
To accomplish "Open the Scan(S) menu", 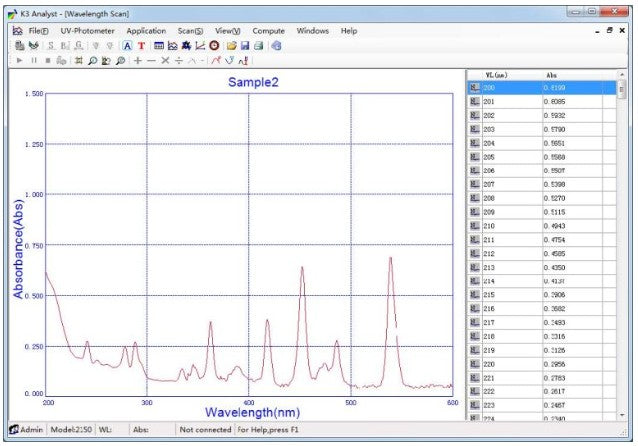I will coord(190,31).
